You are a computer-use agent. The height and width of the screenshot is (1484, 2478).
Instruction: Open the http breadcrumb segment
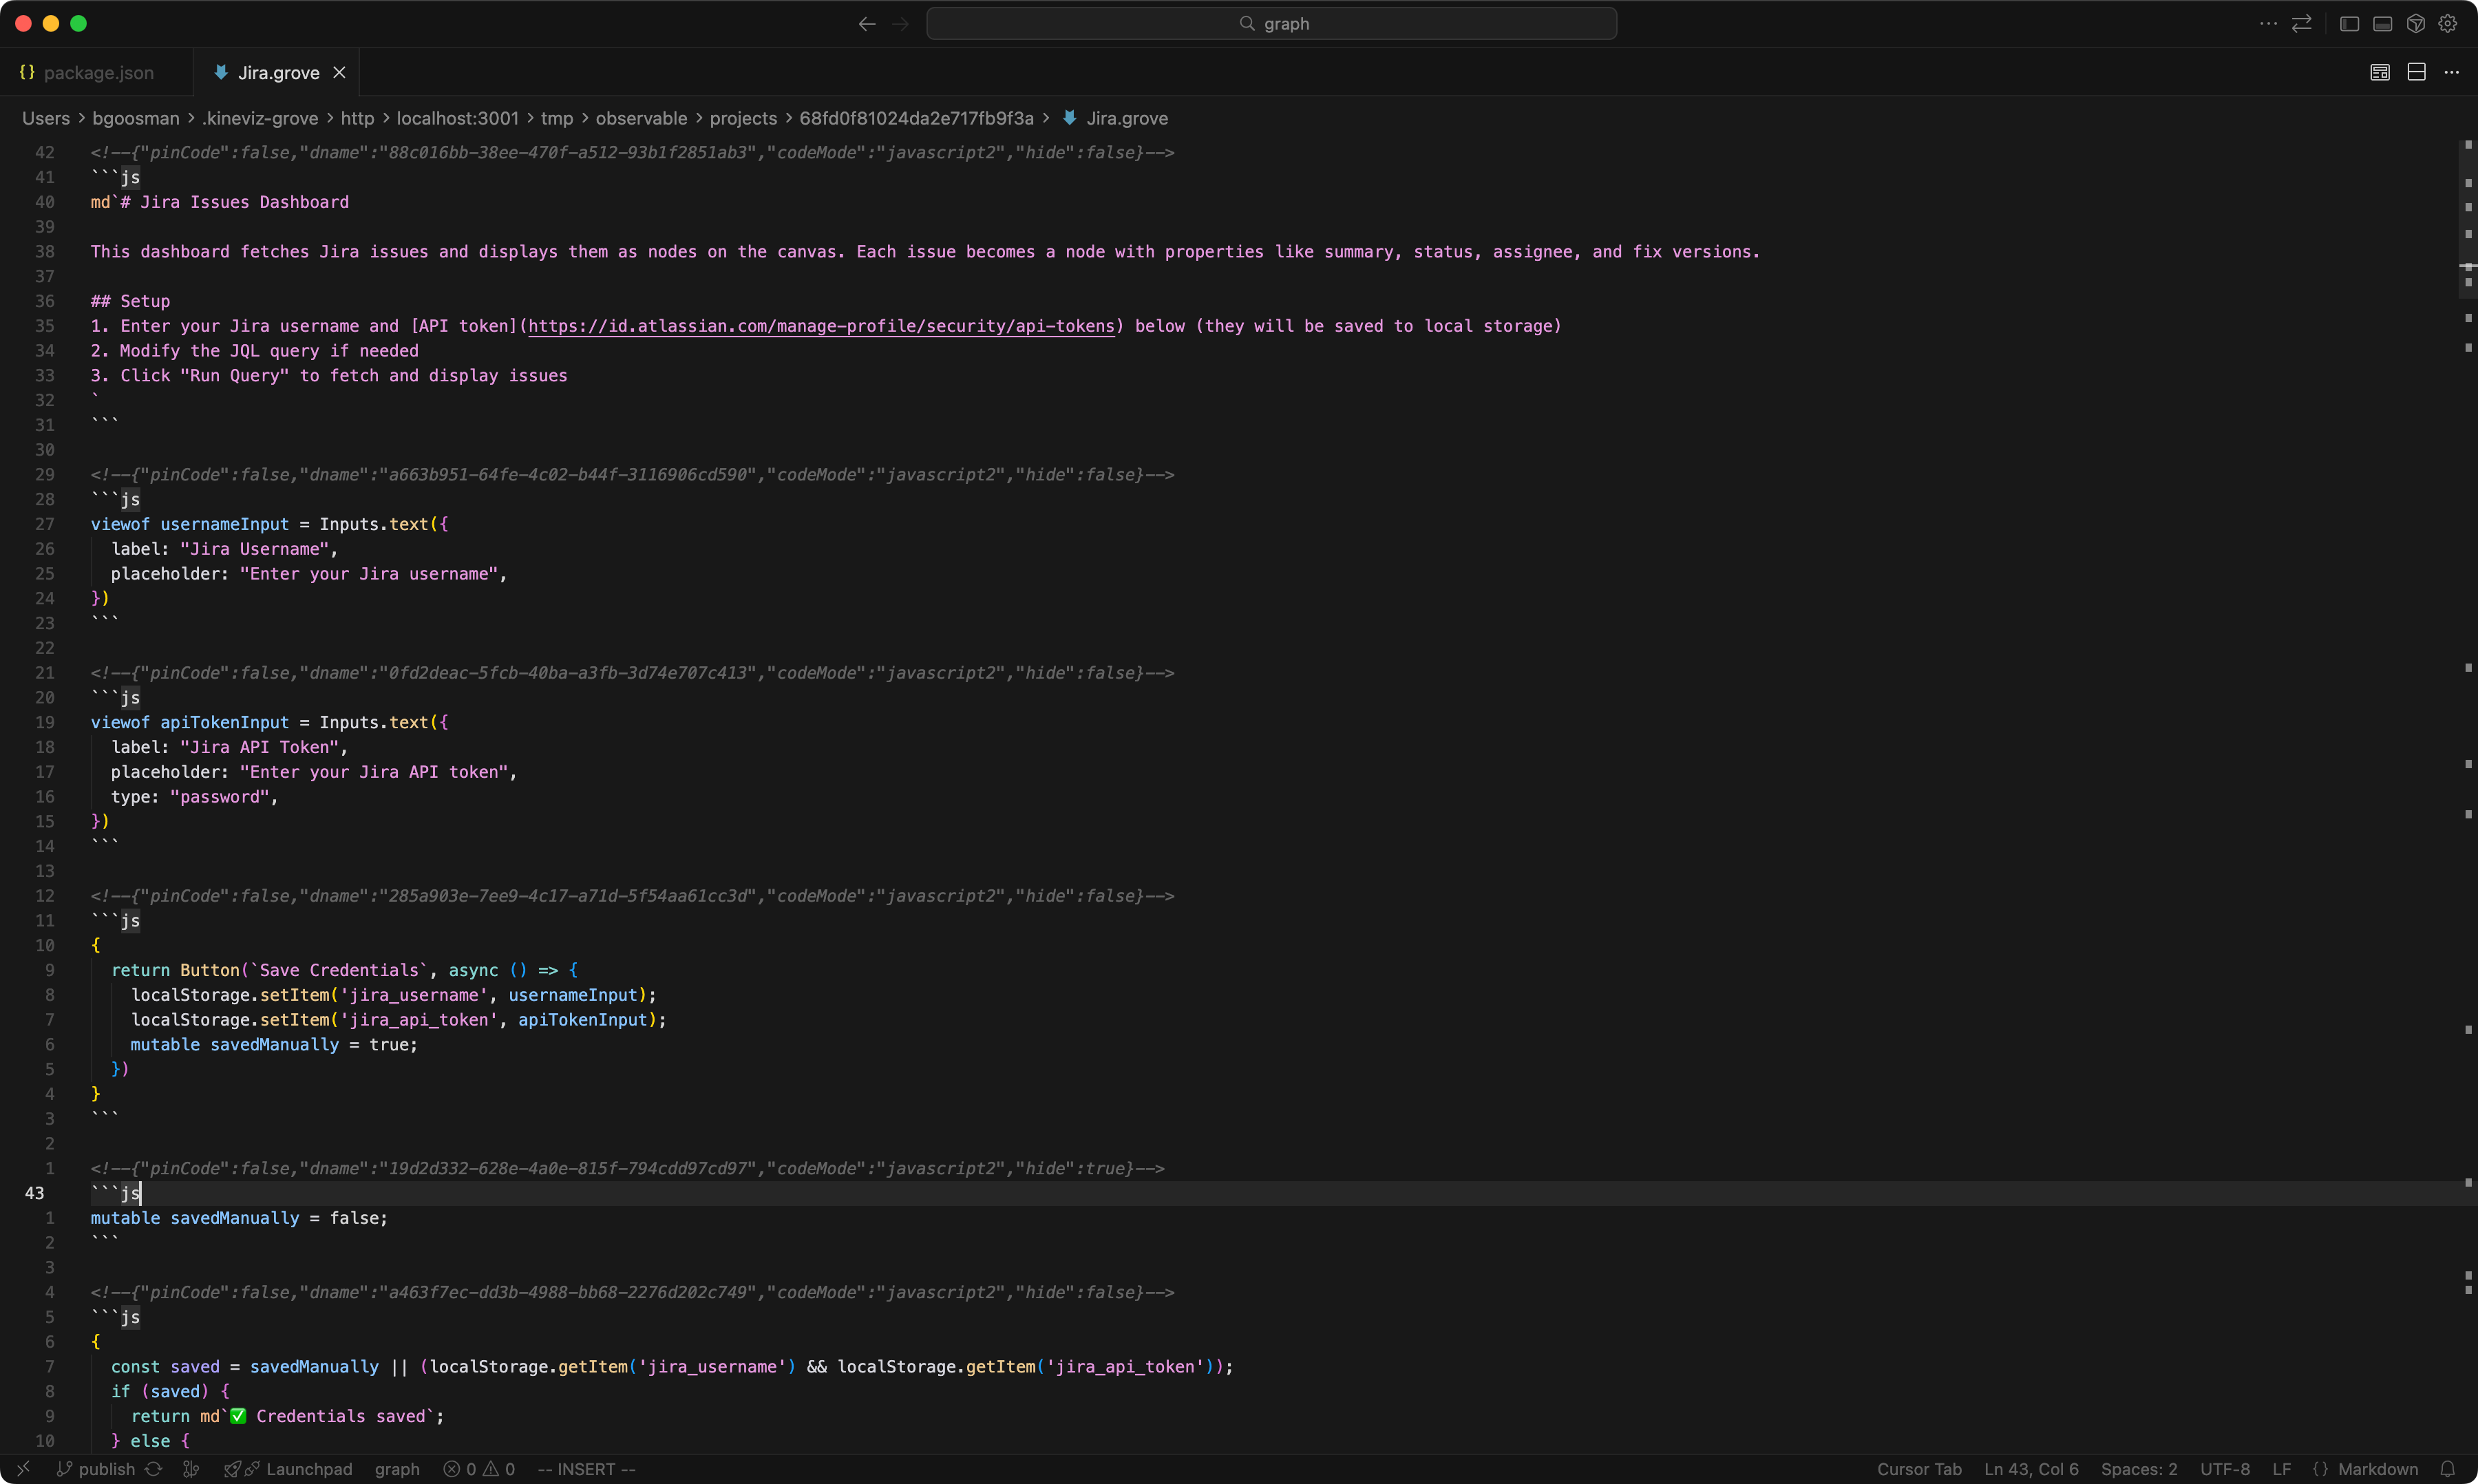point(357,118)
